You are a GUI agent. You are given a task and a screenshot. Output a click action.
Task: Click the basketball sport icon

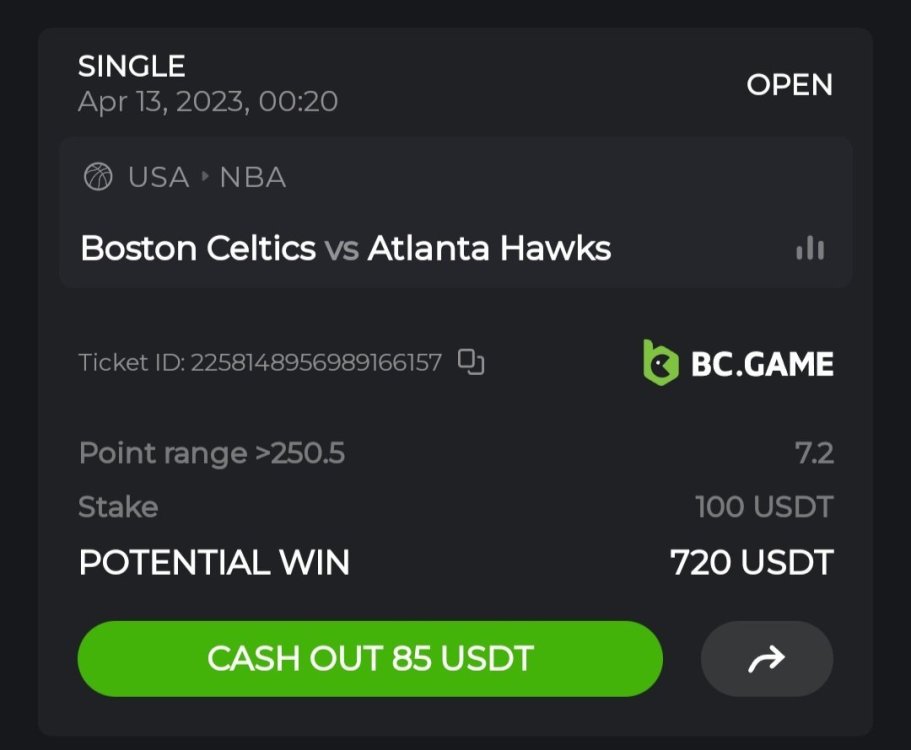tap(98, 177)
